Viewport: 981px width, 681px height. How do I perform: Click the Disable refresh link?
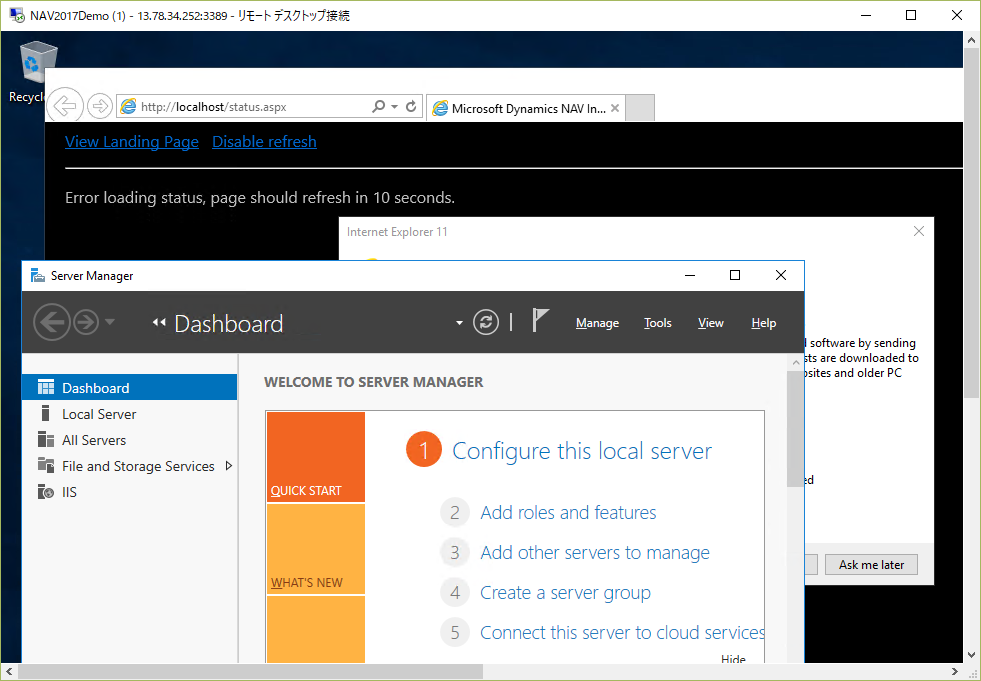264,141
